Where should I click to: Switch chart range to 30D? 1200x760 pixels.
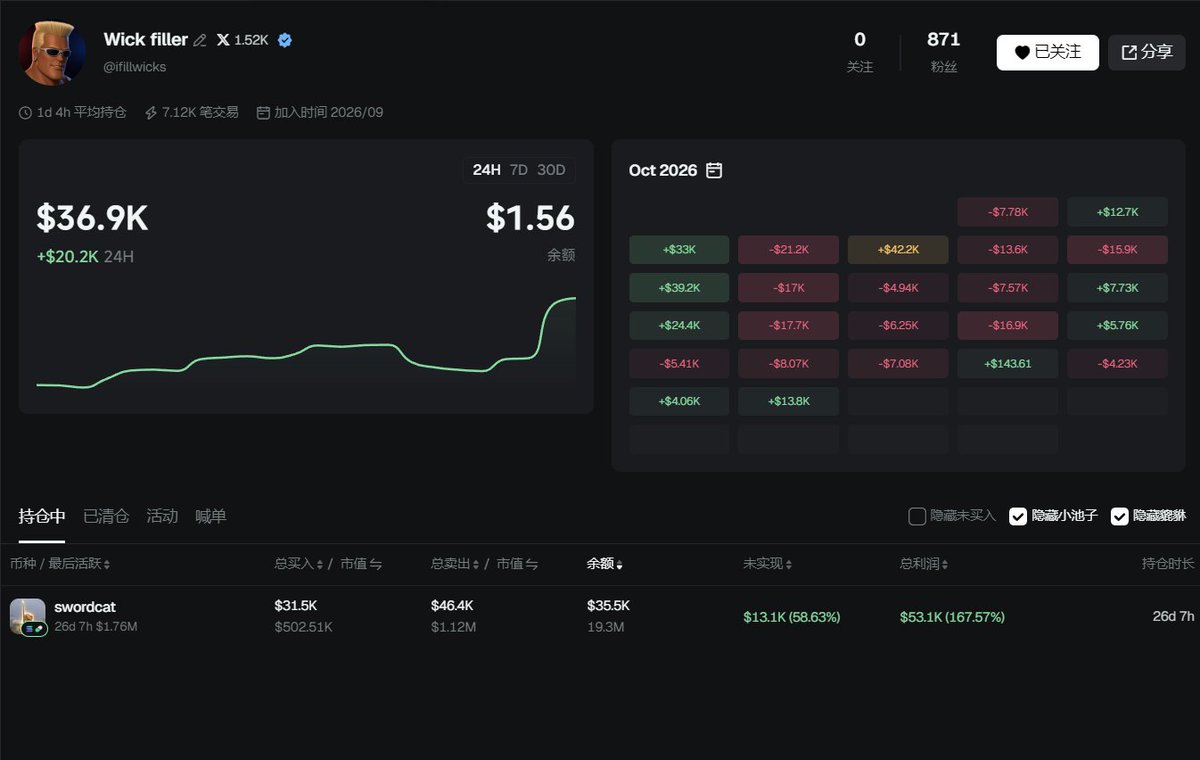coord(551,170)
